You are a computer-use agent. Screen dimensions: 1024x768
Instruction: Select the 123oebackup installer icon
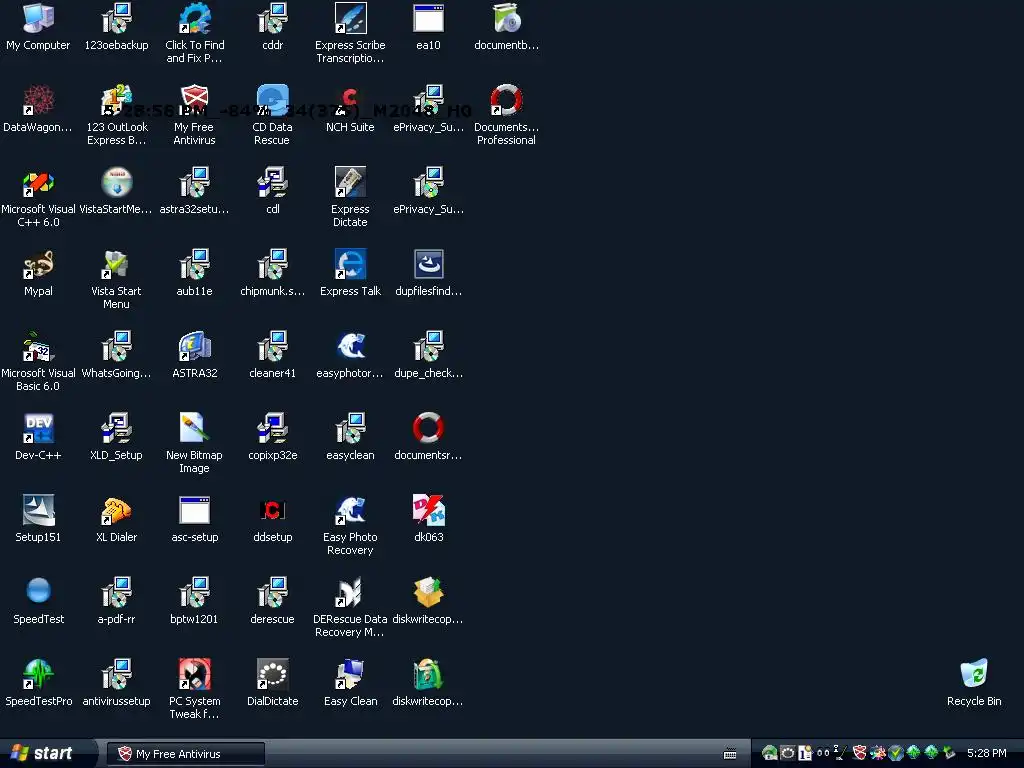click(x=116, y=27)
